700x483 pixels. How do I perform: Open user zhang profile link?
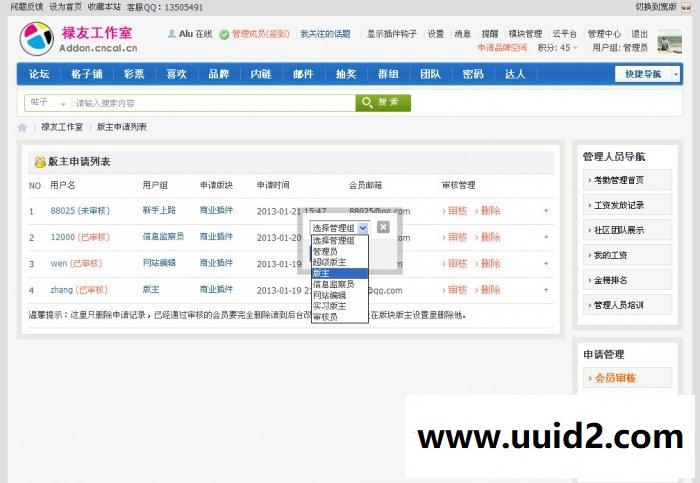pyautogui.click(x=62, y=290)
